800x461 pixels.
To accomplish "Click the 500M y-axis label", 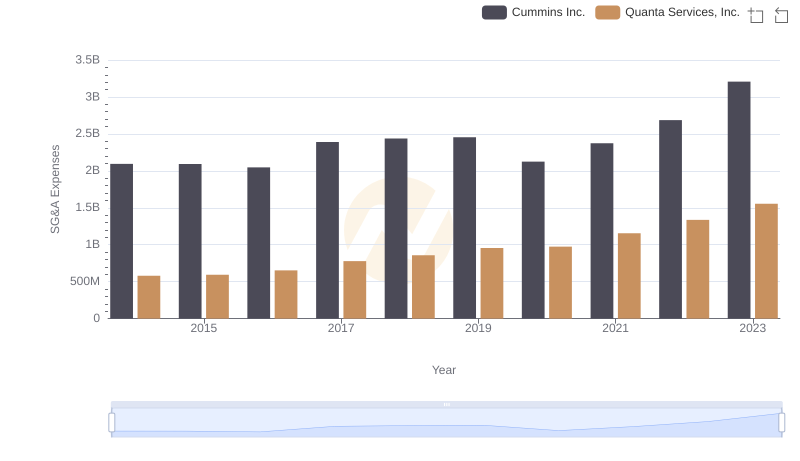I will [85, 281].
